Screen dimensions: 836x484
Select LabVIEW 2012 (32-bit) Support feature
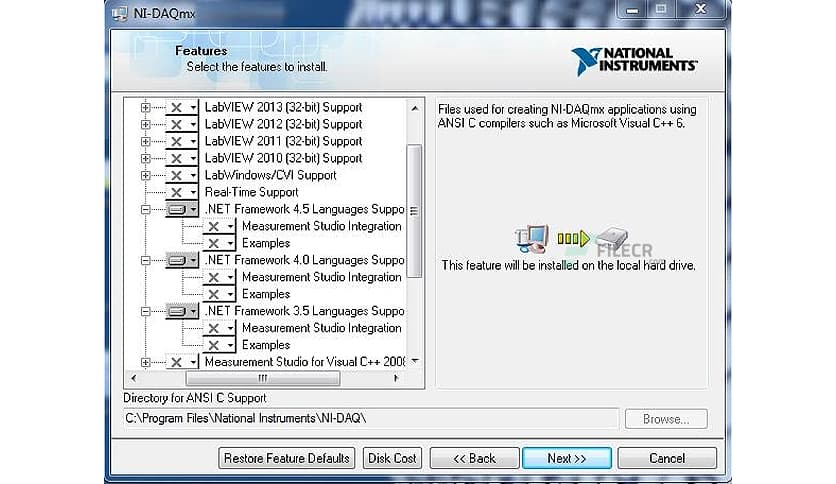tap(283, 124)
